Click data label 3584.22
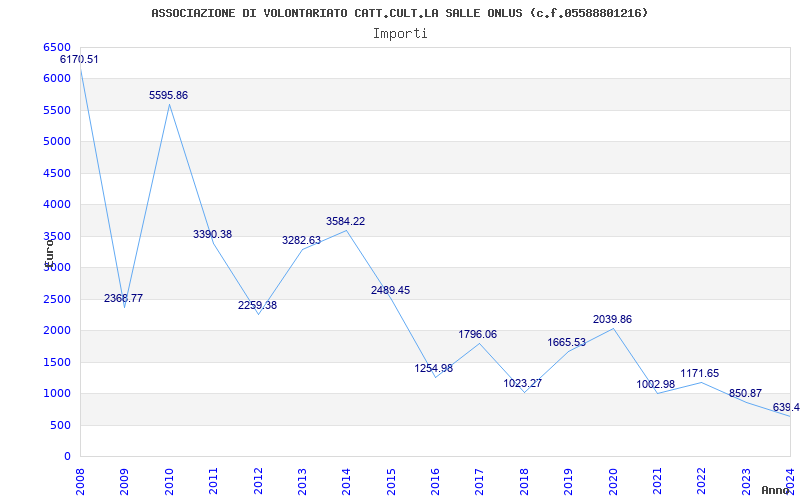 pyautogui.click(x=345, y=221)
